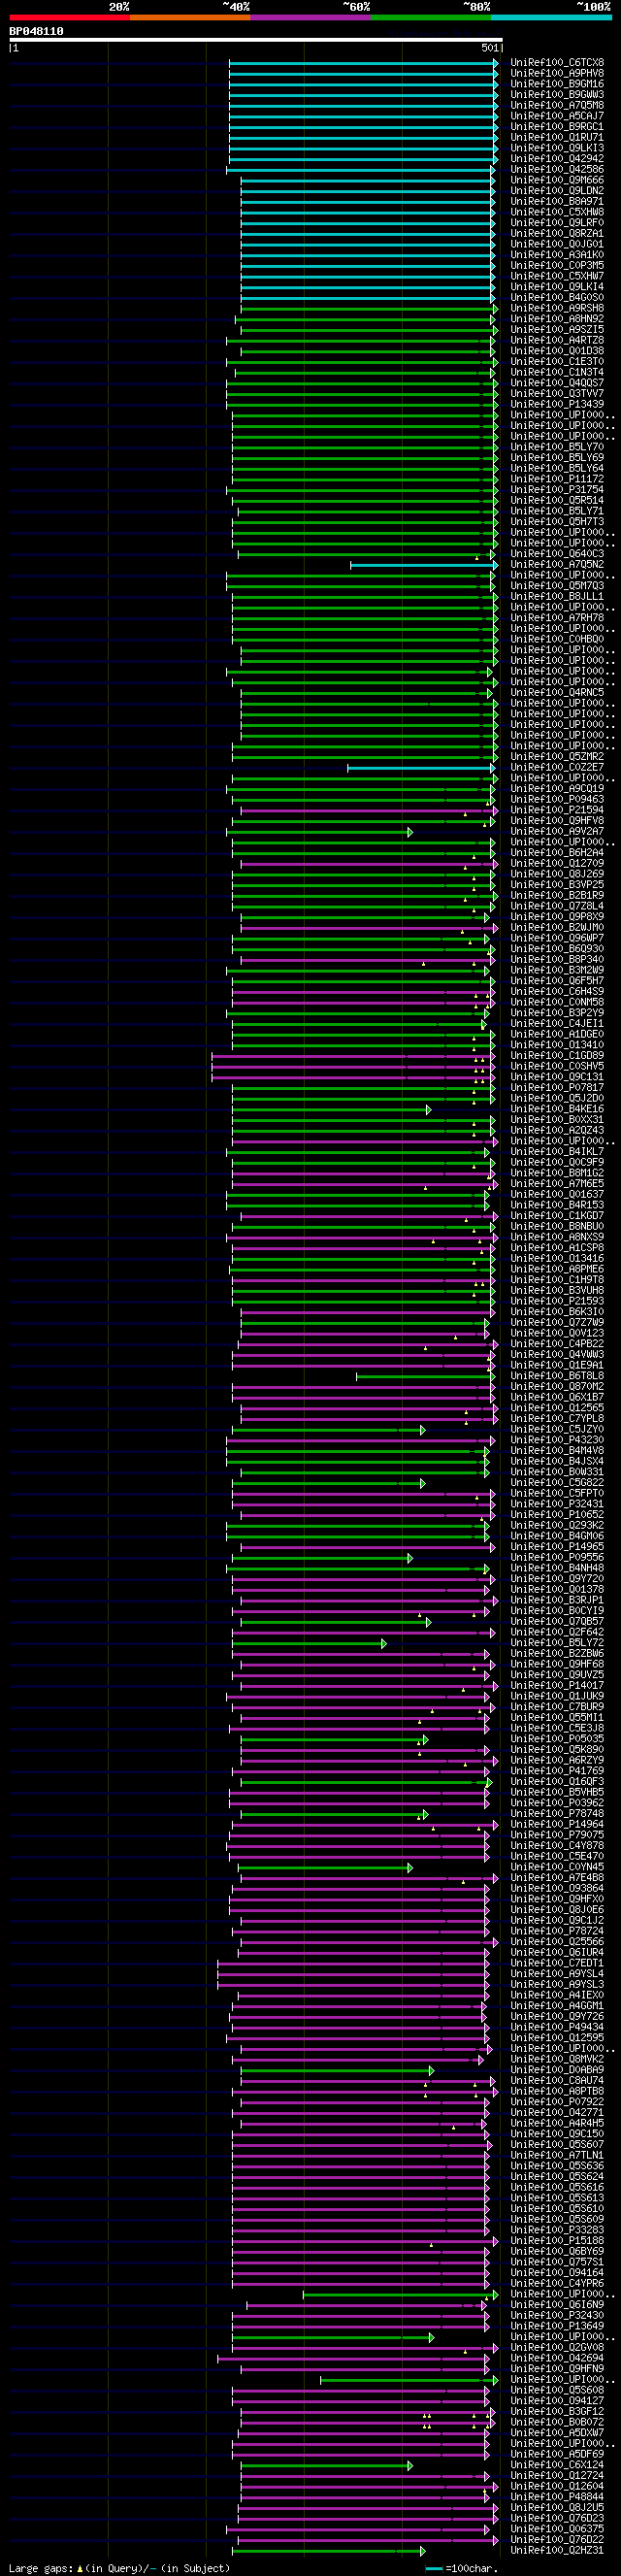This screenshot has width=621, height=2576.
Task: Open UniRef100_P21593 hit
Action: 557,1301
